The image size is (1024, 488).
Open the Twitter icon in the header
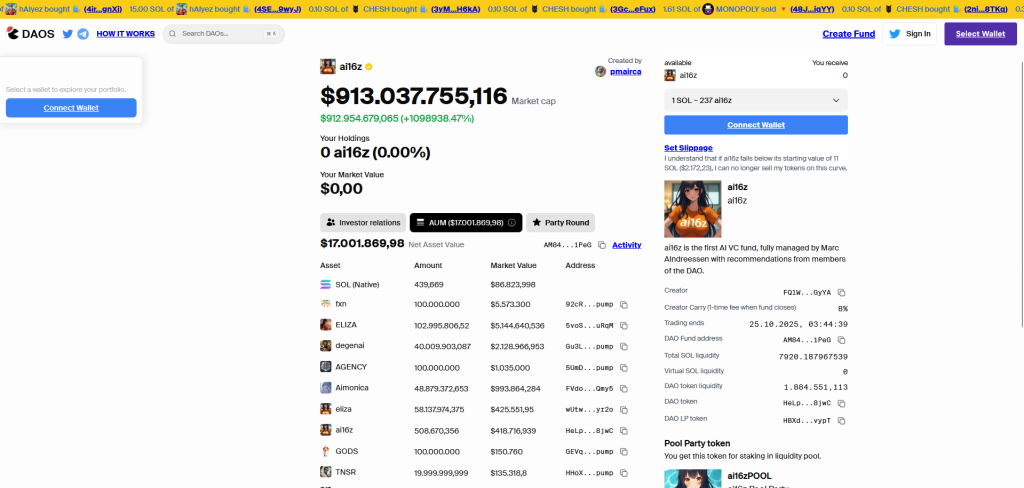click(67, 34)
